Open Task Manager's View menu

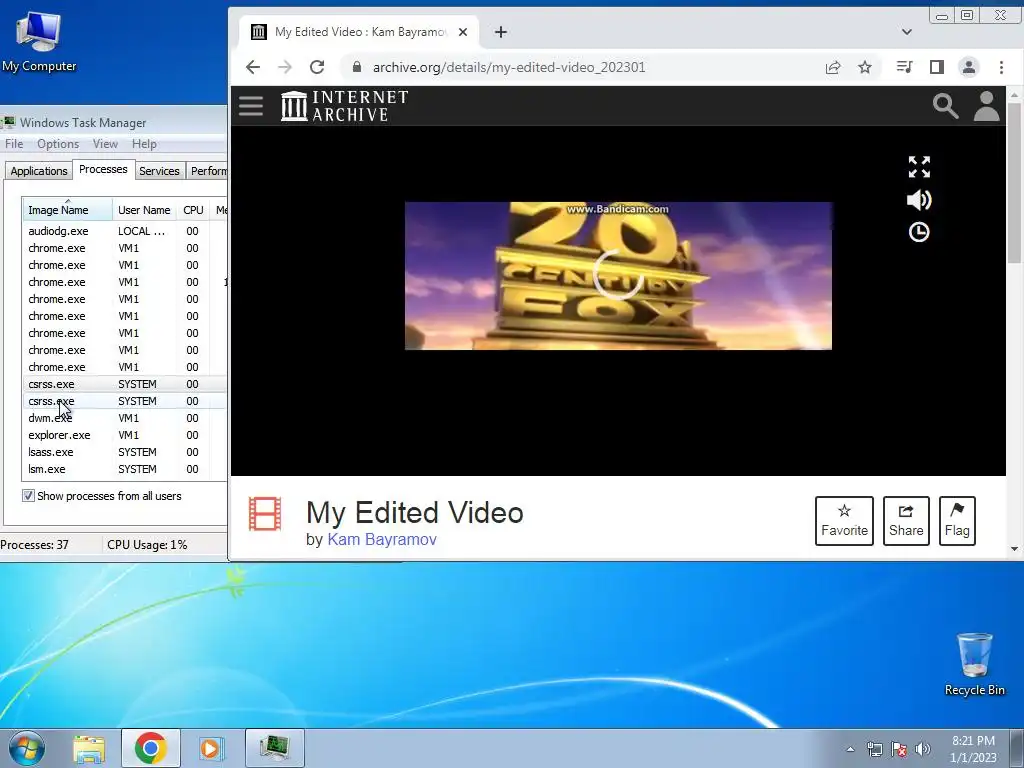pyautogui.click(x=105, y=144)
